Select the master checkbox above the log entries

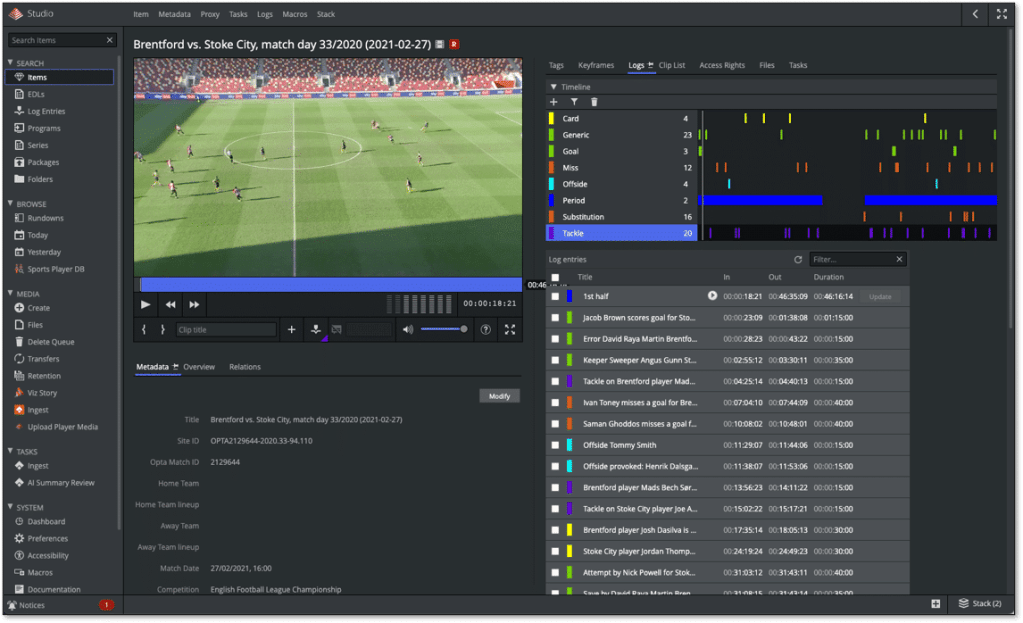pyautogui.click(x=555, y=277)
